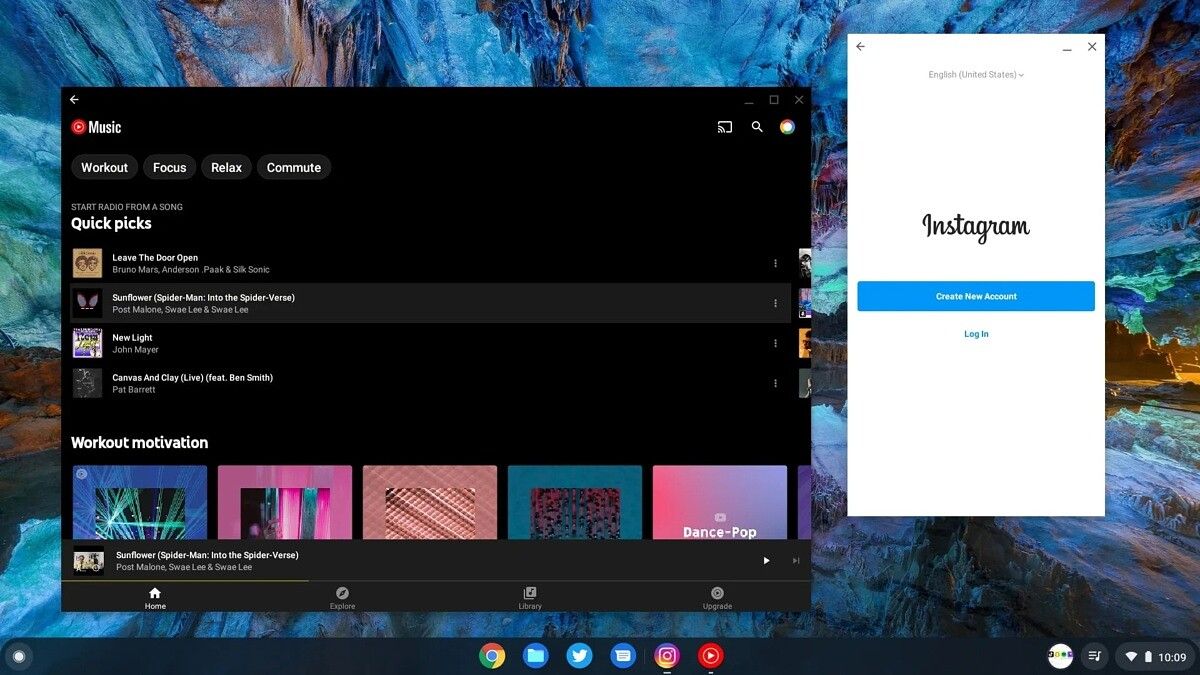Select the Workout filter chip
The height and width of the screenshot is (675, 1200).
(x=104, y=167)
